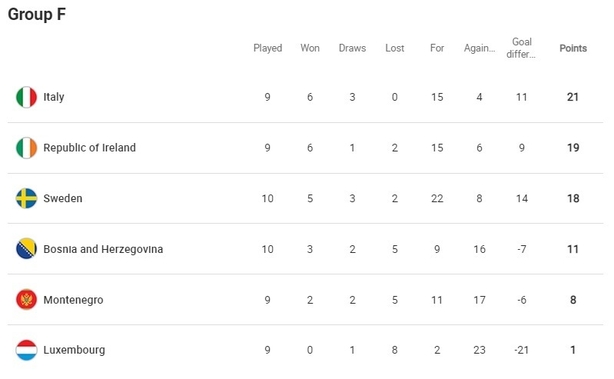Click the Draws column header
The height and width of the screenshot is (379, 614).
(352, 48)
